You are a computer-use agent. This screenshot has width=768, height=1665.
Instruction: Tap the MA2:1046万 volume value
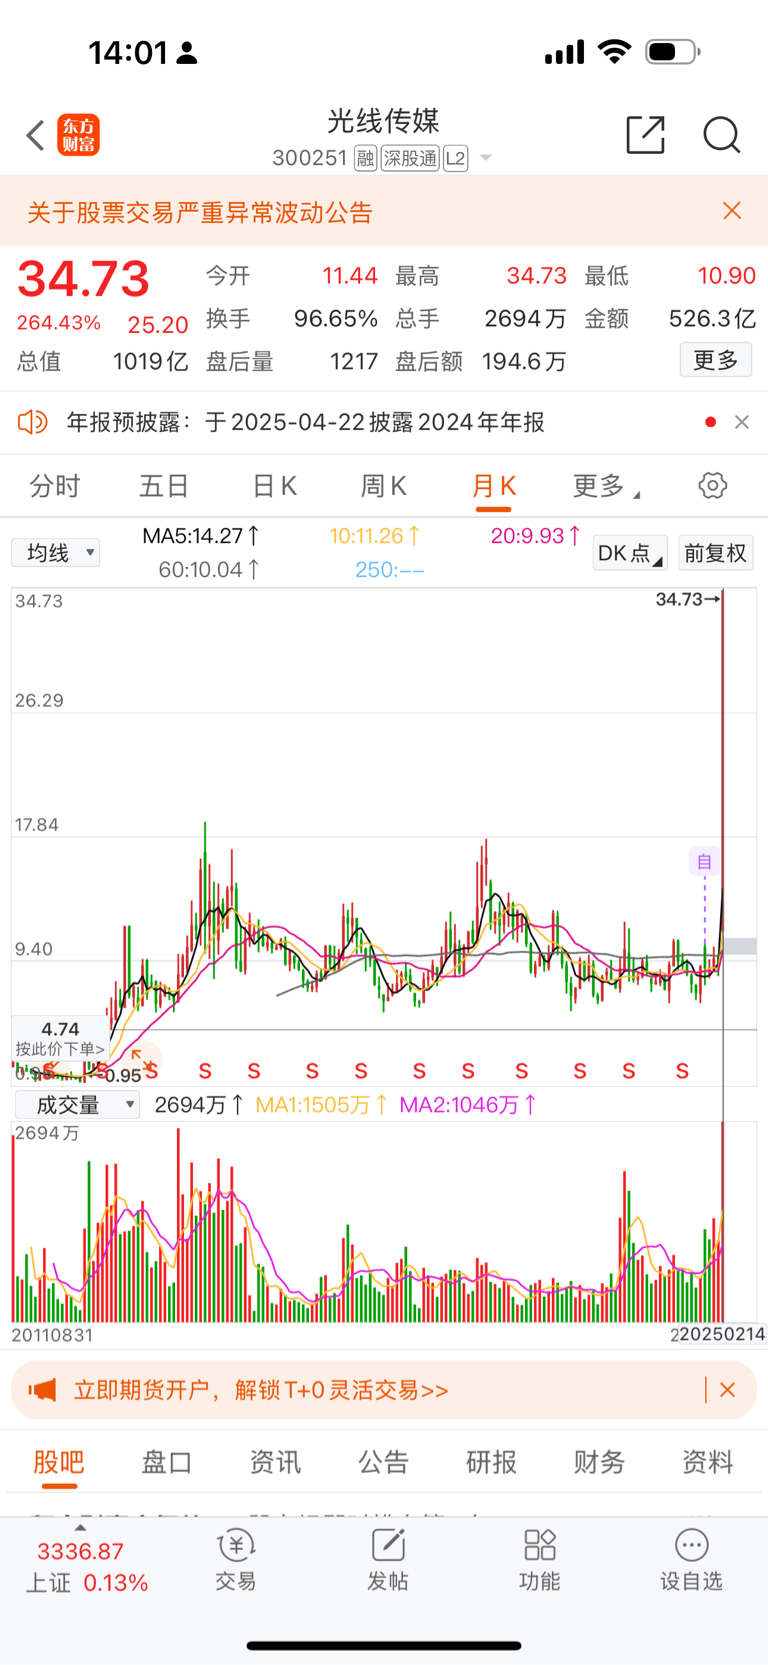click(468, 1105)
